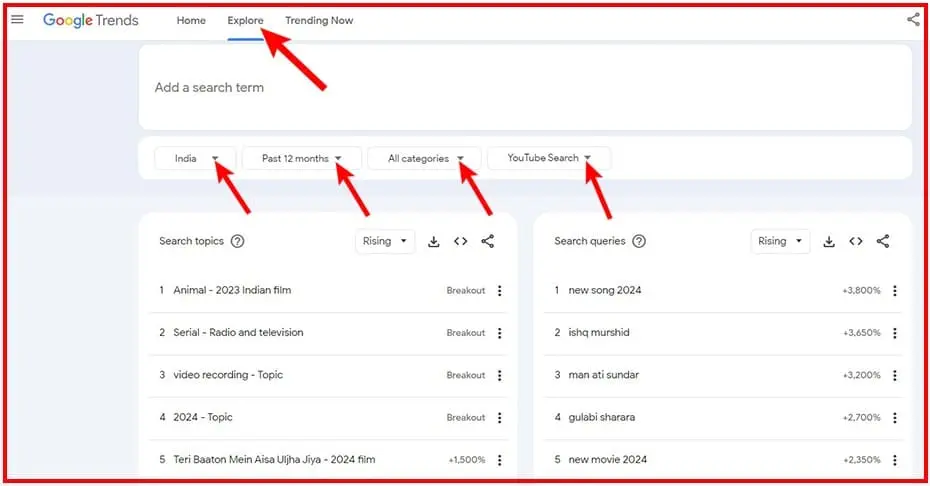
Task: Open more options for Animal - 2023 Indian film
Action: point(499,290)
